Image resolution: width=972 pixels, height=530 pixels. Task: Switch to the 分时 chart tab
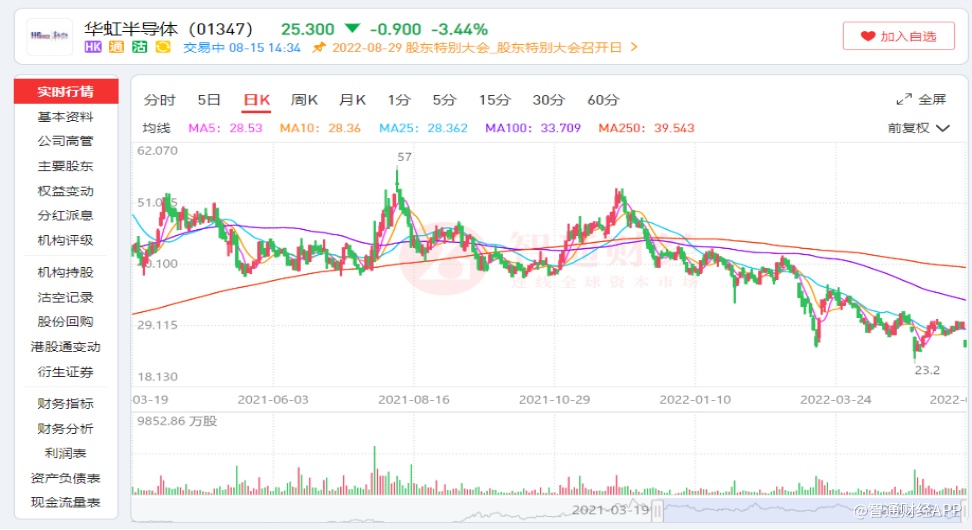tap(160, 100)
